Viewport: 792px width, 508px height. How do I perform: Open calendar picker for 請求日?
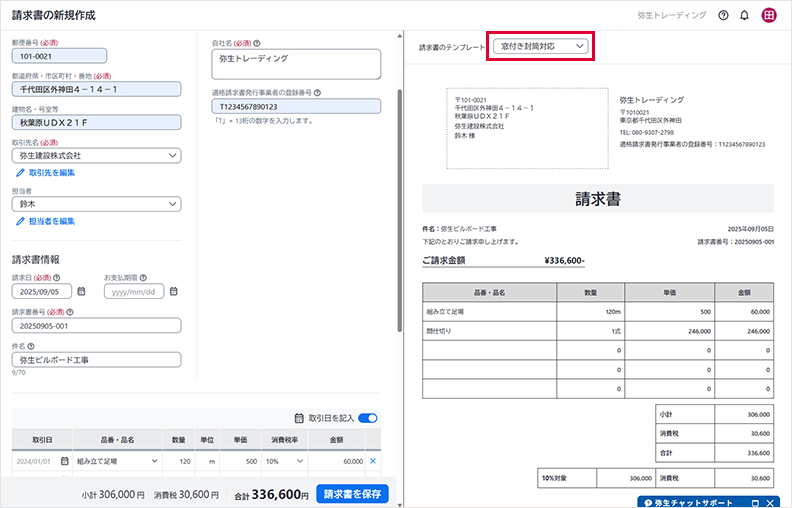point(81,292)
